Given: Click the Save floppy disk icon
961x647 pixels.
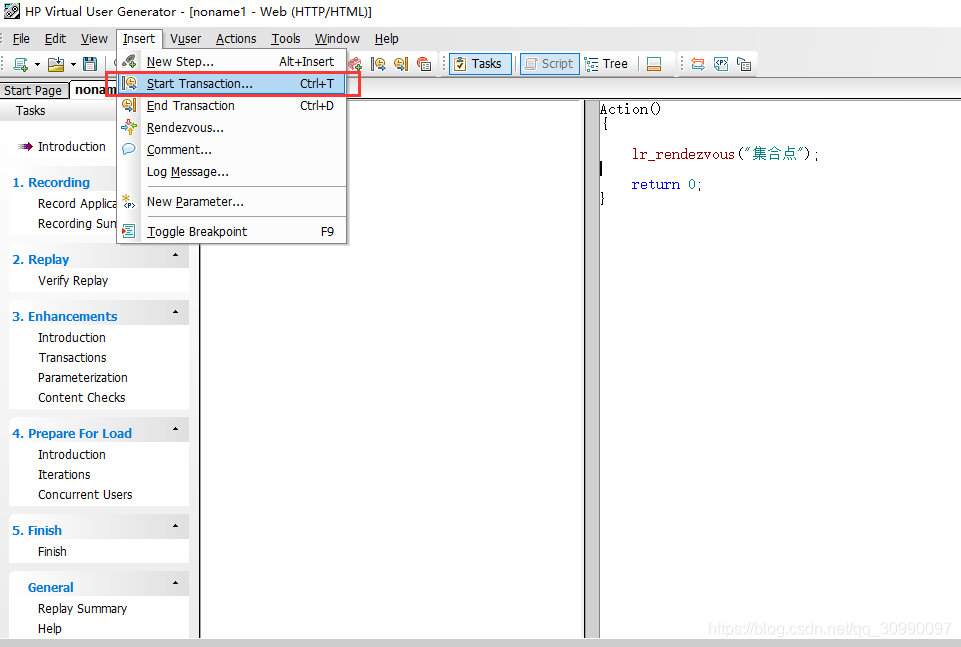Looking at the screenshot, I should [90, 64].
